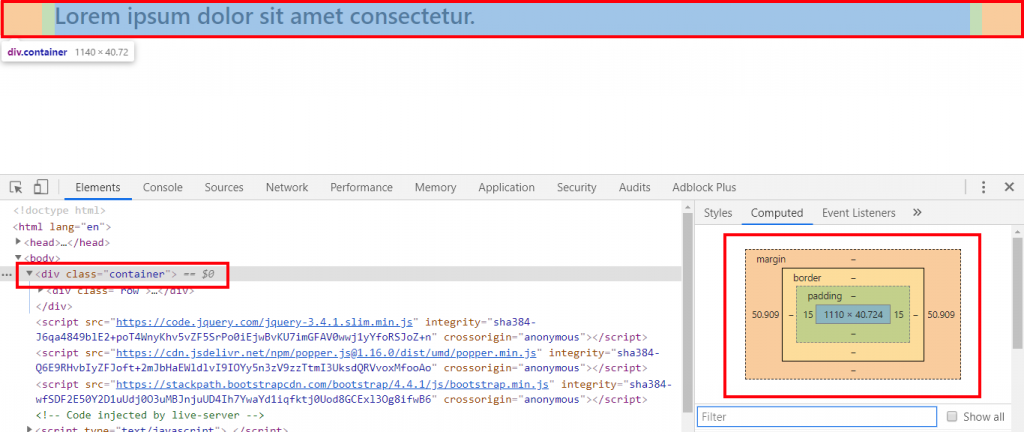Expand the head element node

18,242
